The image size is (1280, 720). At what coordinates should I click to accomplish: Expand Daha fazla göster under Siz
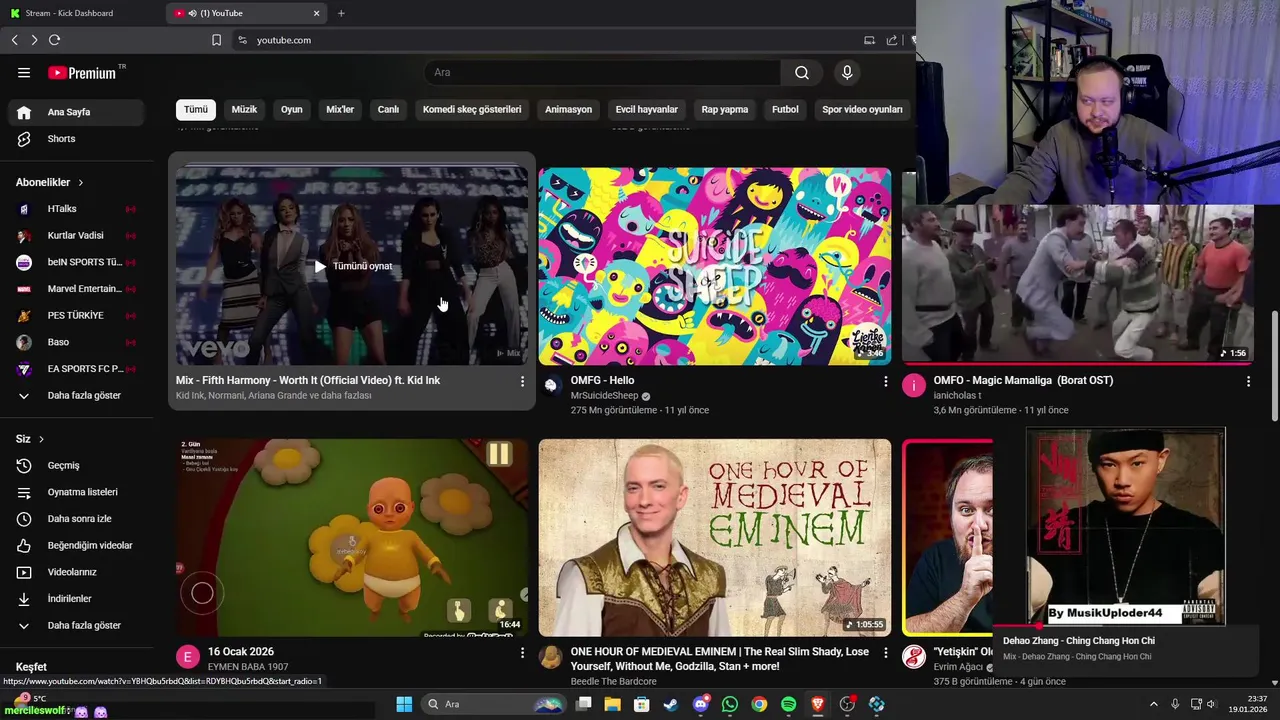(76, 625)
